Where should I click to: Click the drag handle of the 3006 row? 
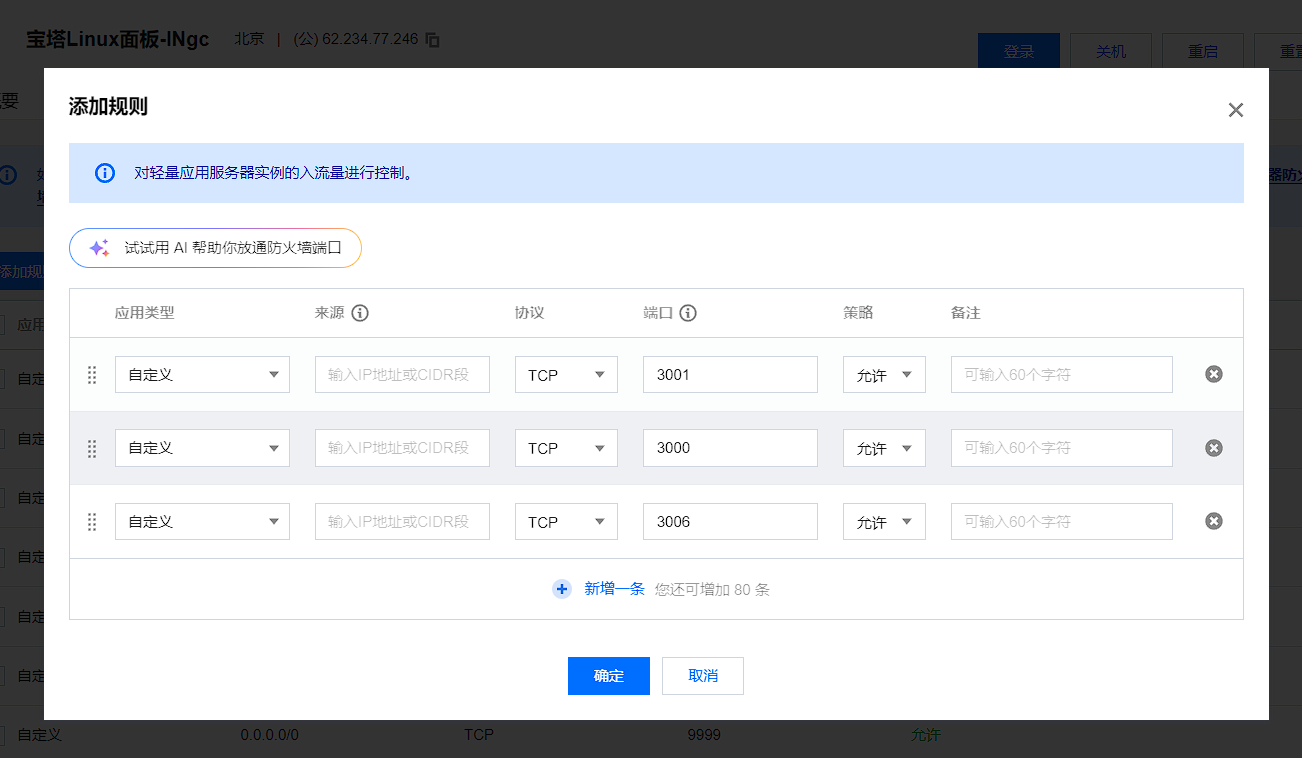pos(92,522)
